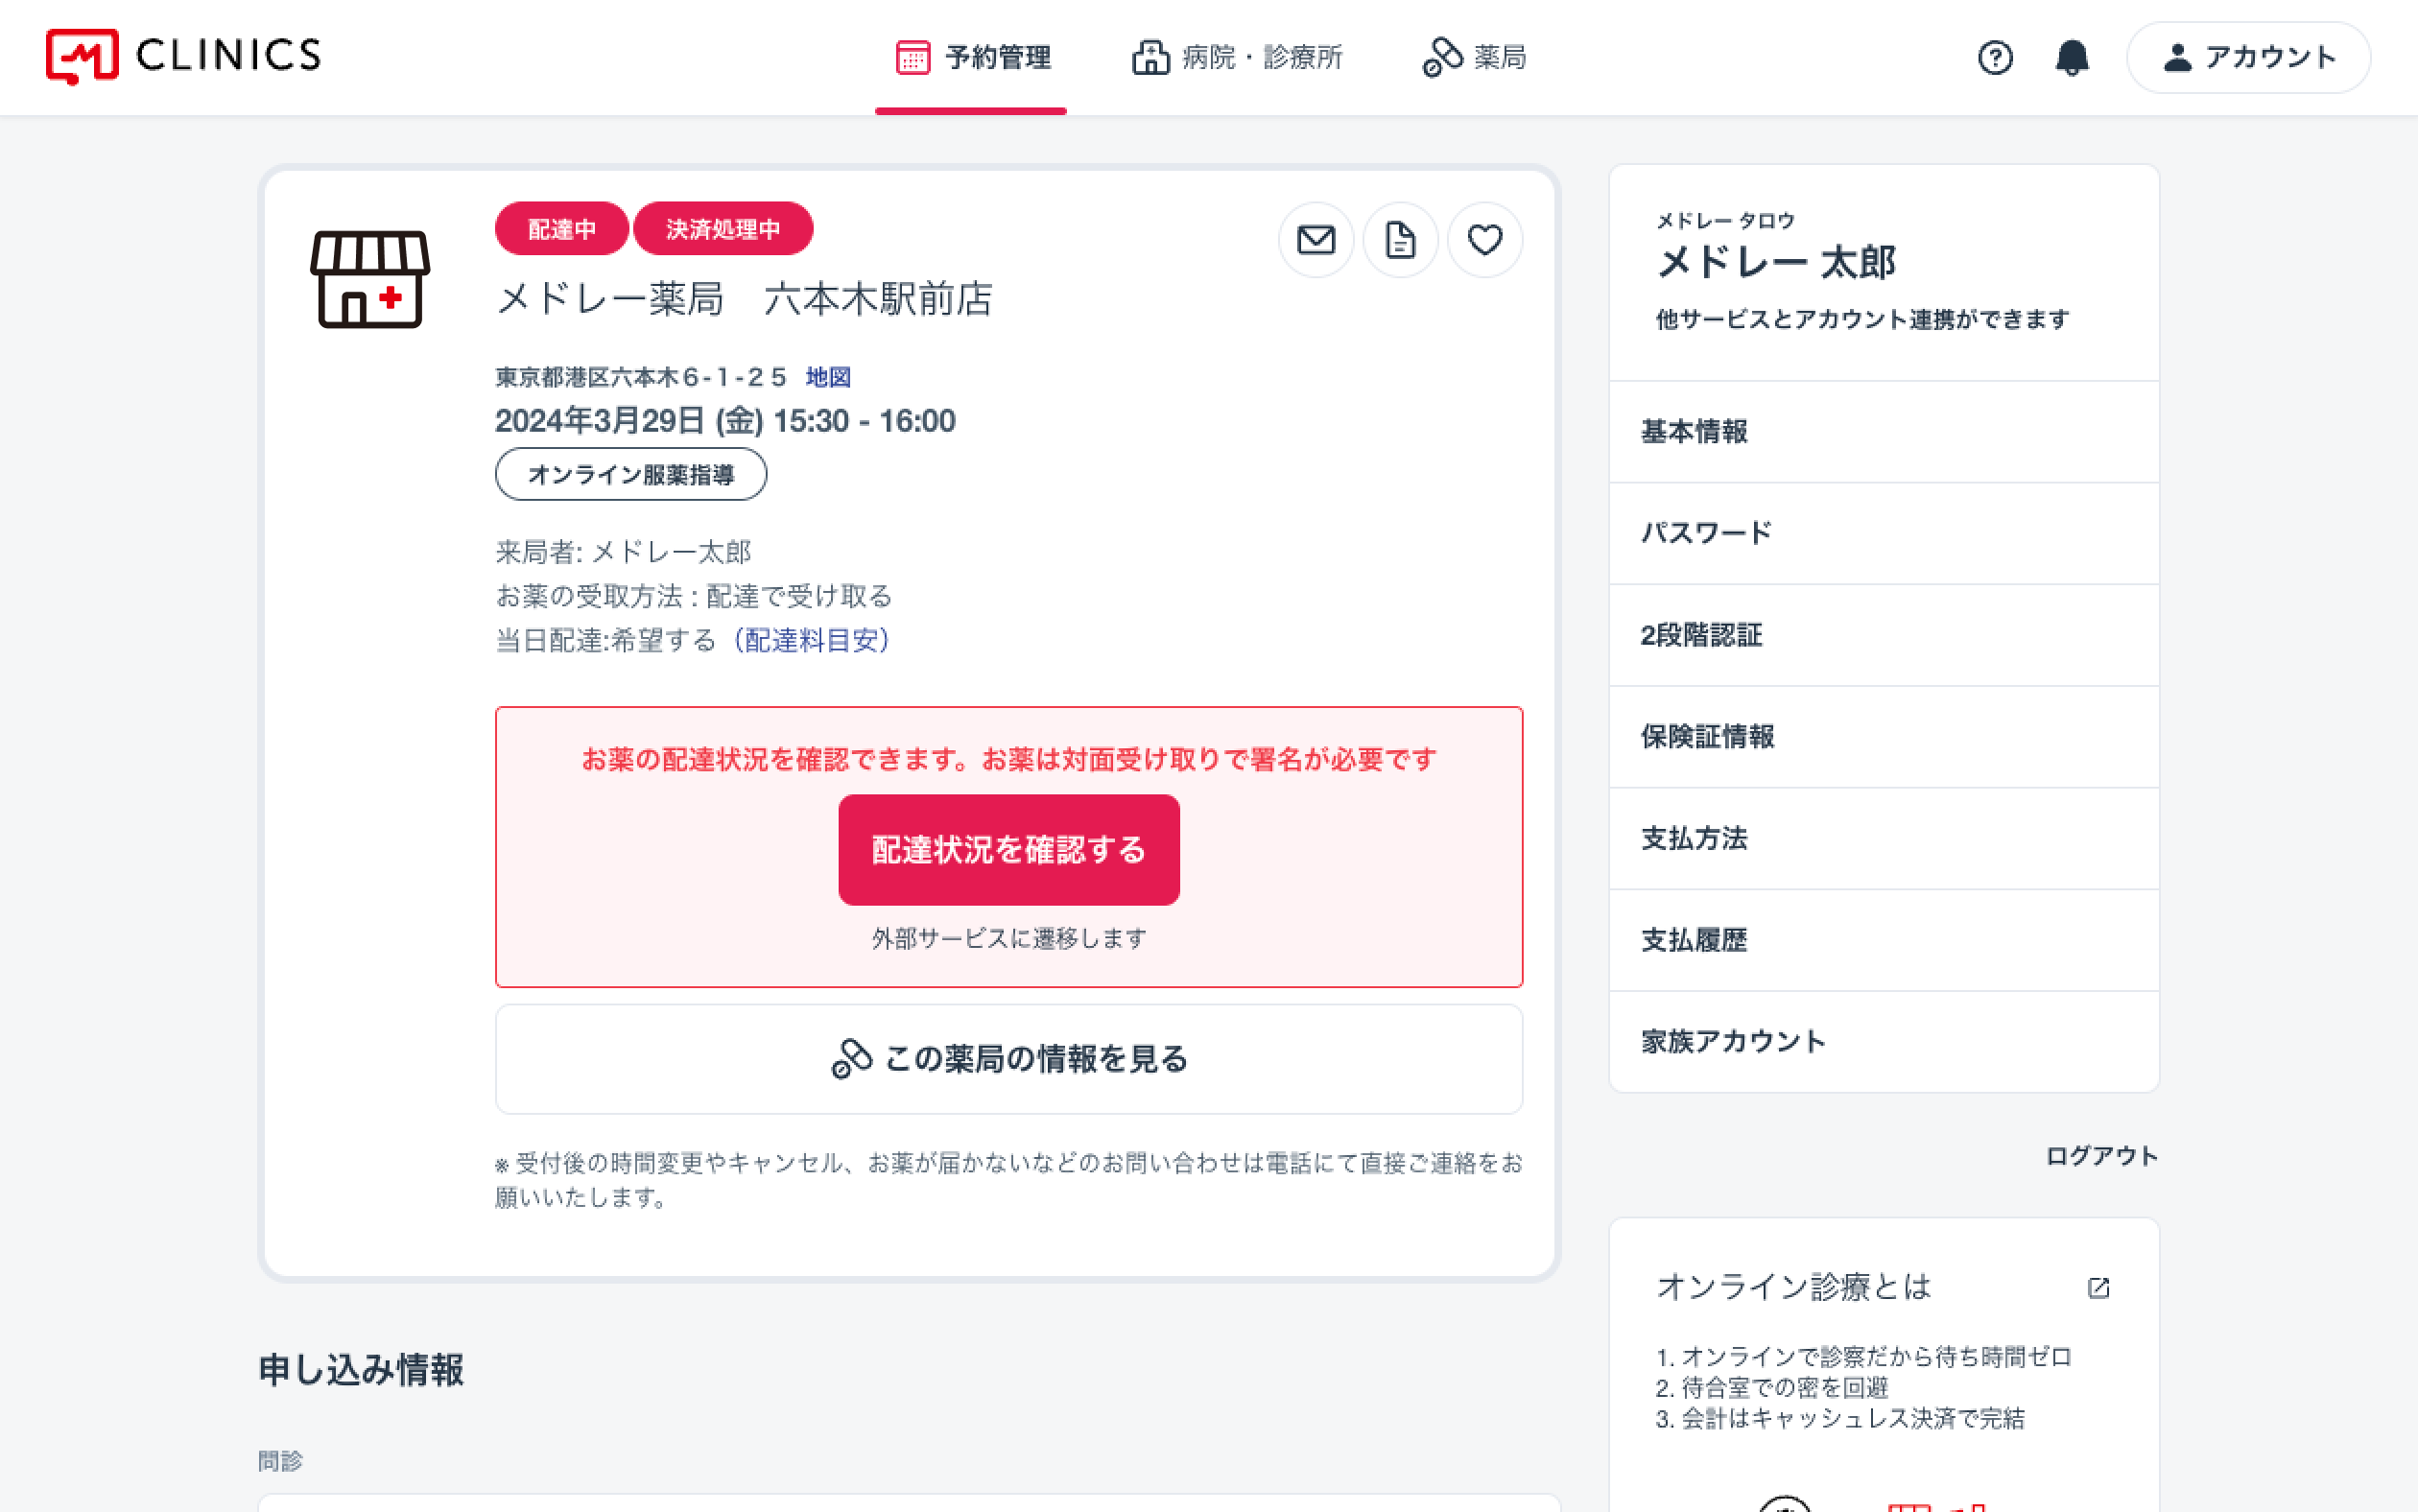The height and width of the screenshot is (1512, 2418).
Task: Open notifications bell icon
Action: point(2071,57)
